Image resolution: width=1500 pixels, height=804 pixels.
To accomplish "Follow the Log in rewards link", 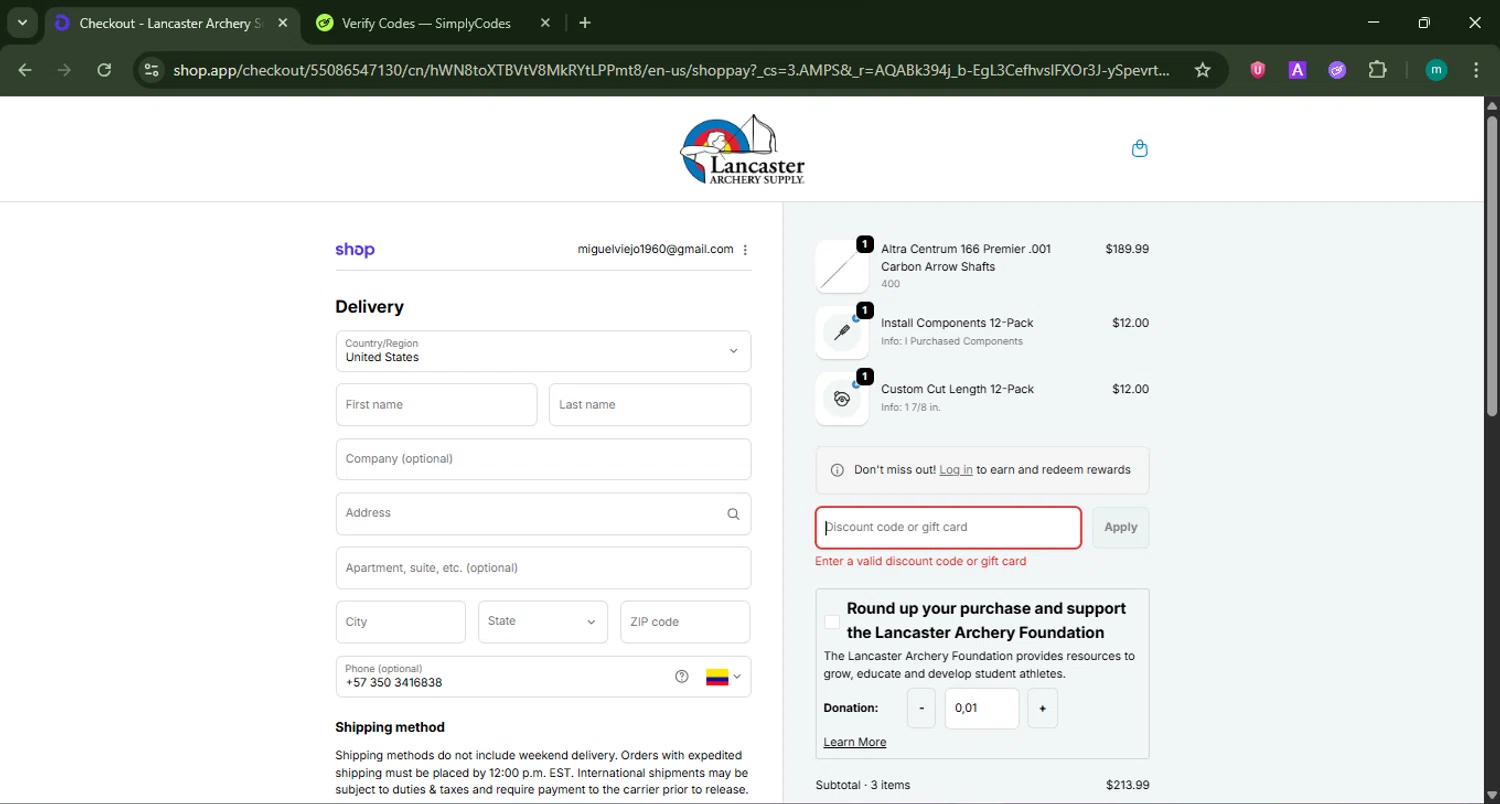I will click(x=956, y=470).
